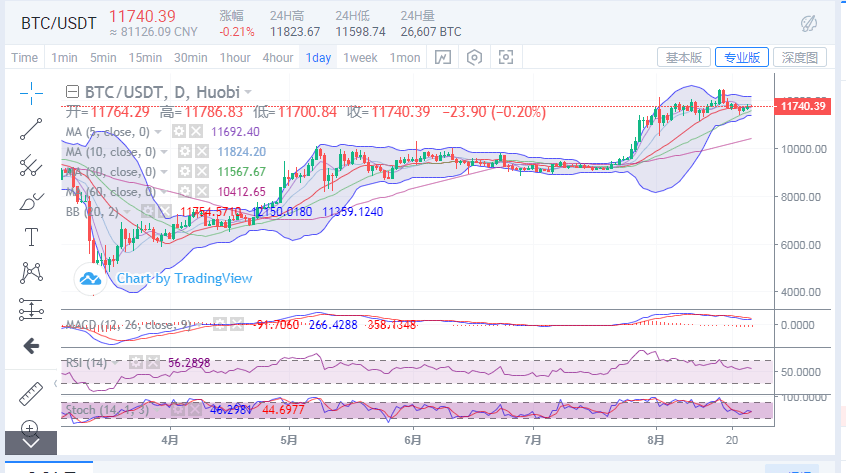
Task: Remove the MA (60, close, 0) indicator
Action: click(202, 191)
